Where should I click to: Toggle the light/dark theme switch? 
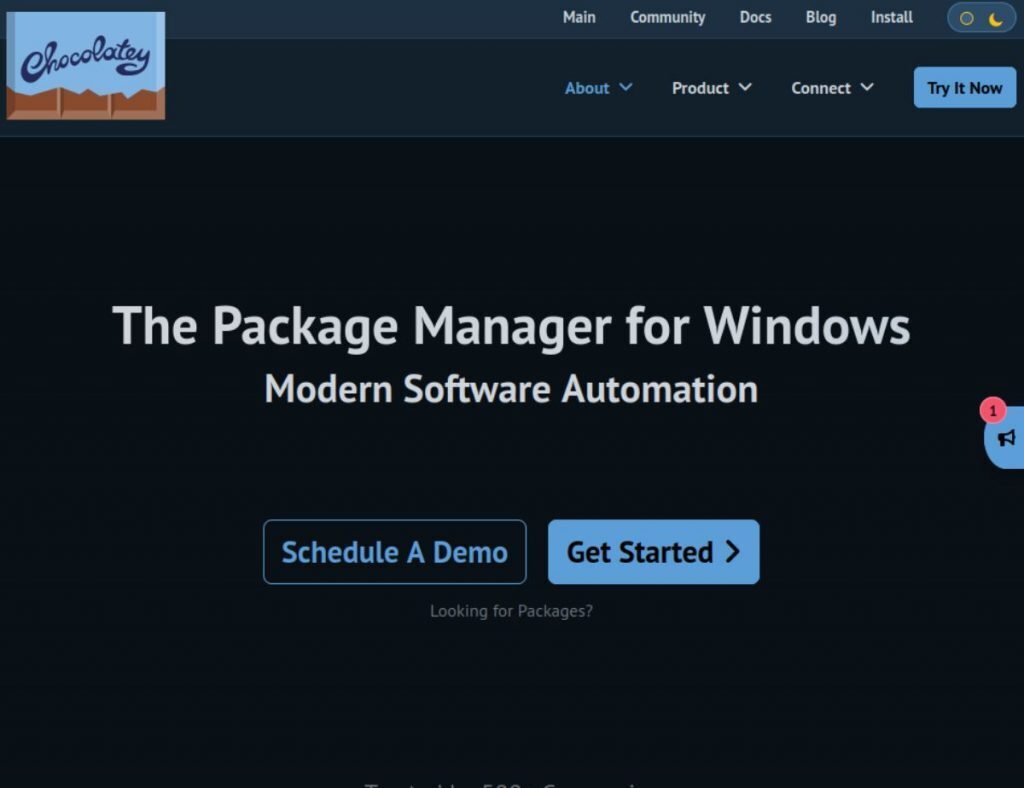click(980, 18)
